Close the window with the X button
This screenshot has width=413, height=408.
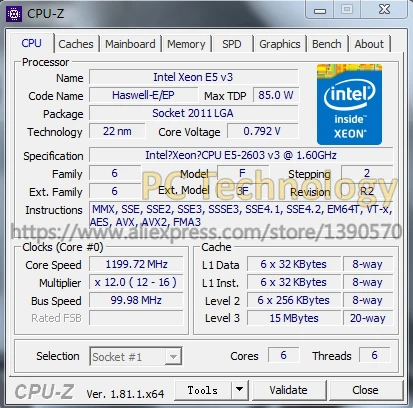point(384,9)
